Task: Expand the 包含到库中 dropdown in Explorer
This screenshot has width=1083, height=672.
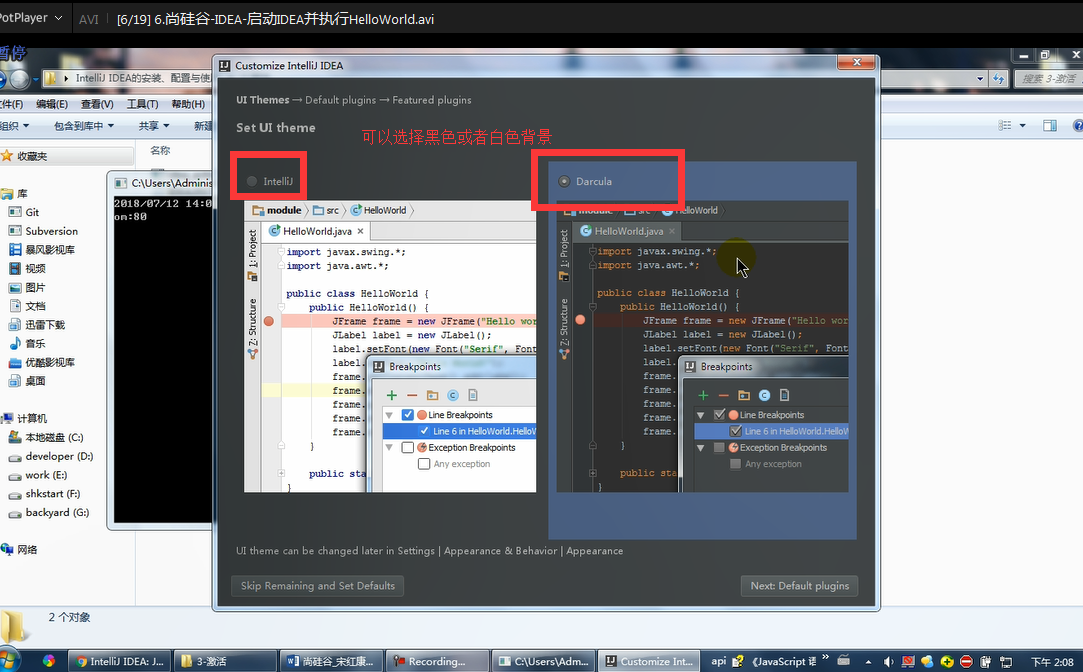Action: [x=84, y=126]
